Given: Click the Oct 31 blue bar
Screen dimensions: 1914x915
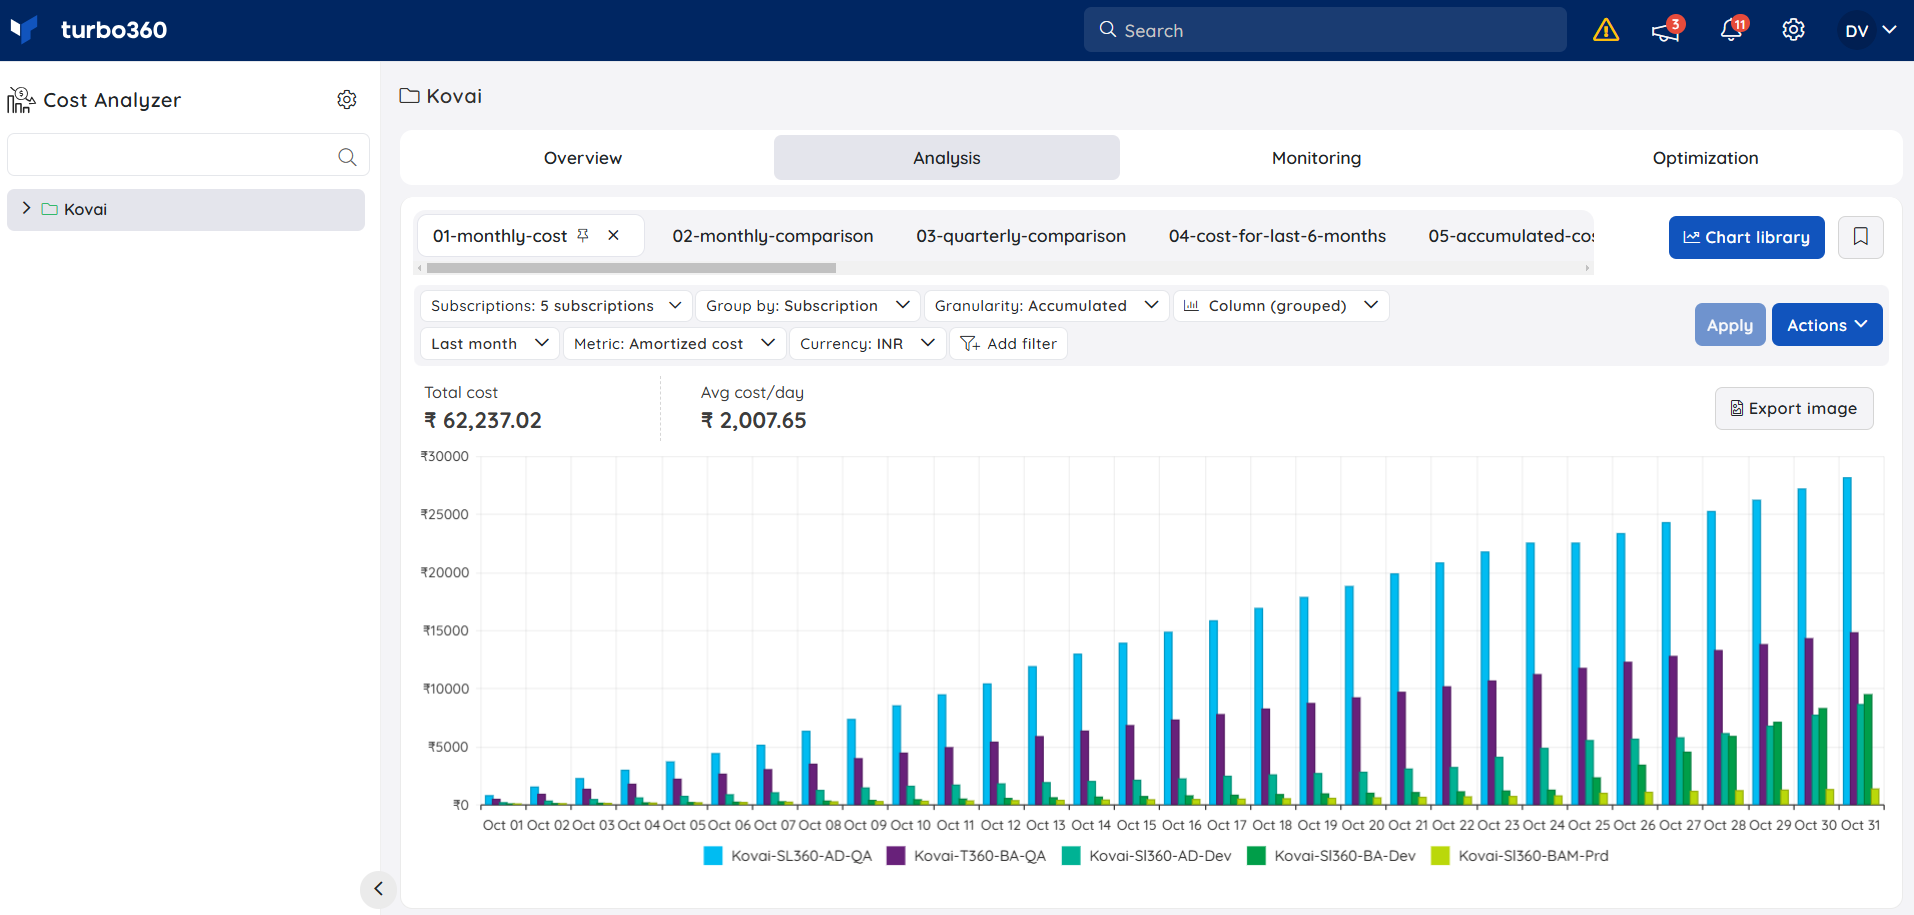Looking at the screenshot, I should (1847, 641).
